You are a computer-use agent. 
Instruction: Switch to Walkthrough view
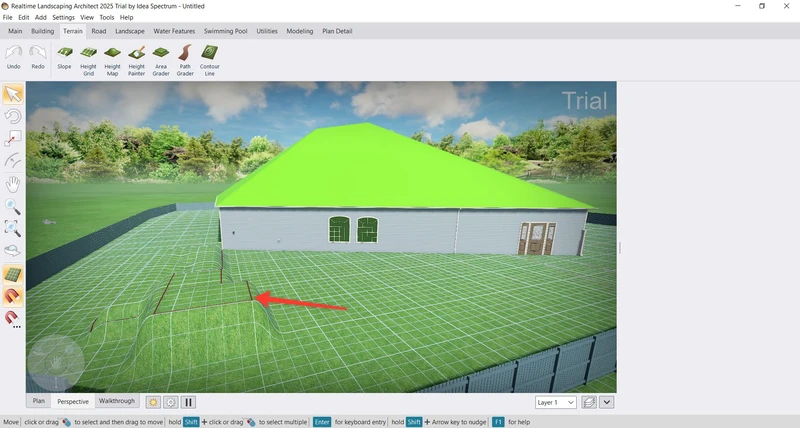tap(116, 401)
